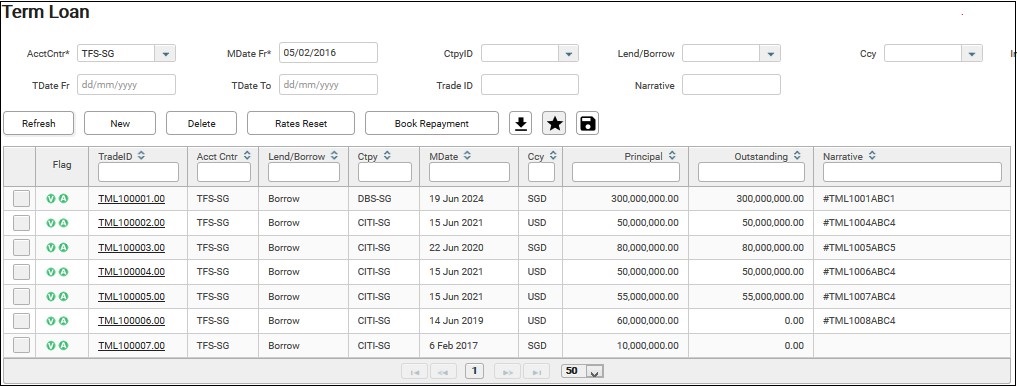Click green V flag icon for TML100001.00
This screenshot has width=1017, height=387.
coord(51,198)
